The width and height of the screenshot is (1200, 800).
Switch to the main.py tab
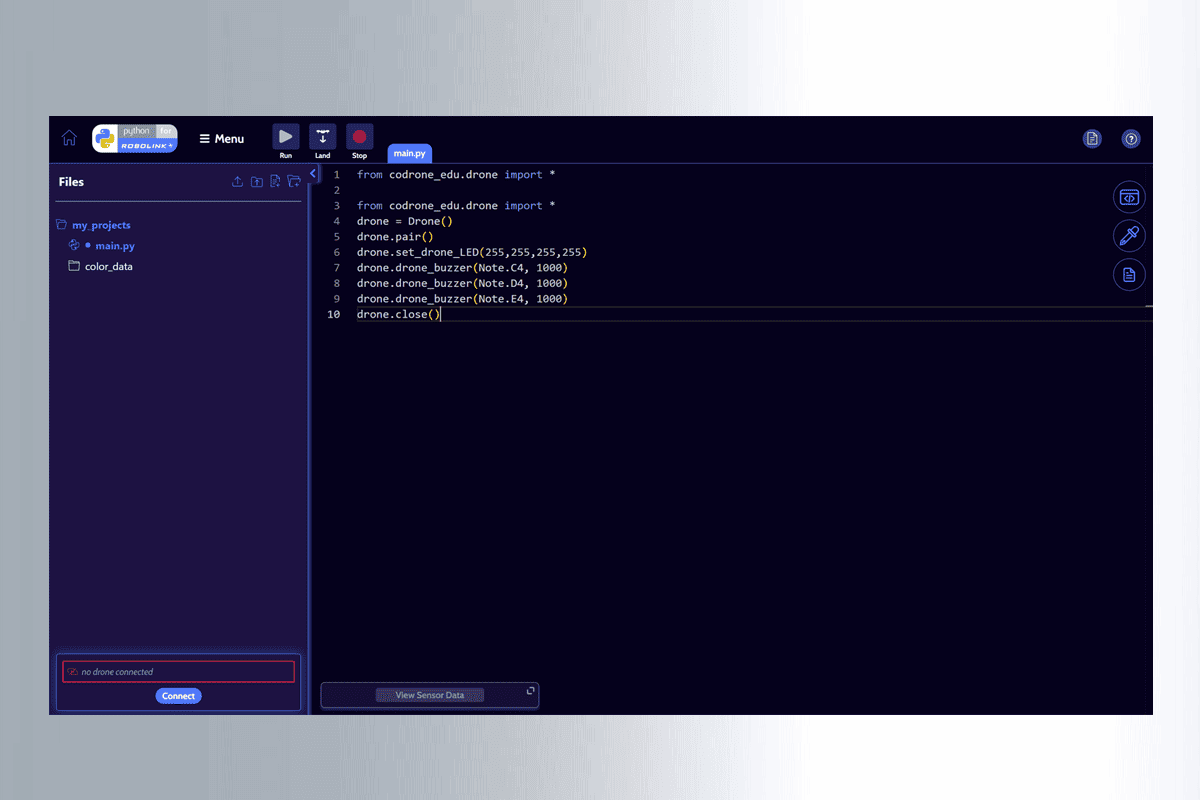(409, 153)
